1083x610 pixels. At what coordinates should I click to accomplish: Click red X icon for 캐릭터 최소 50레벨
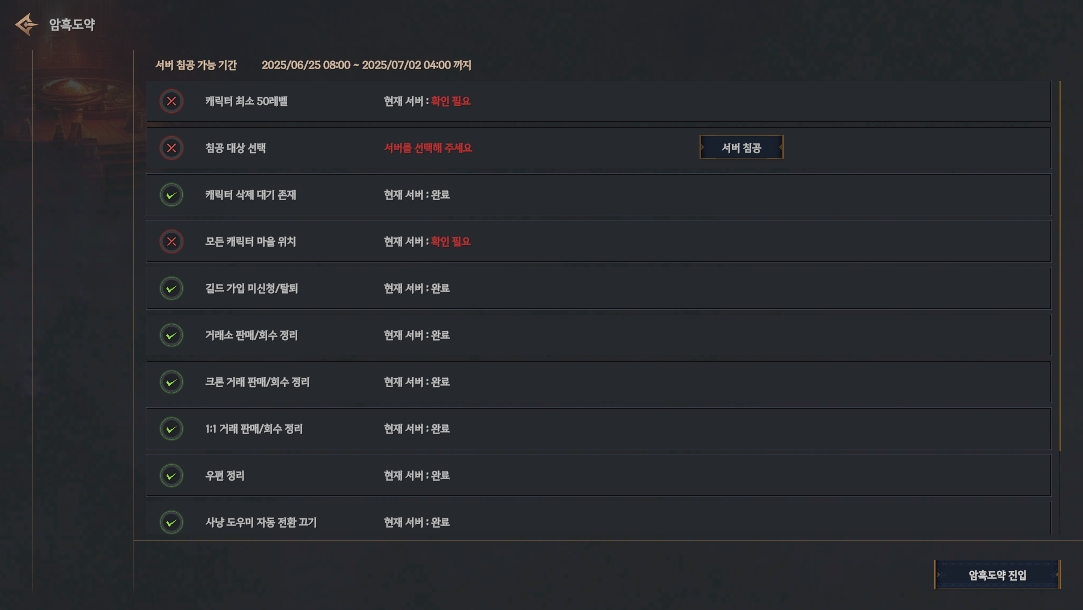pos(172,101)
